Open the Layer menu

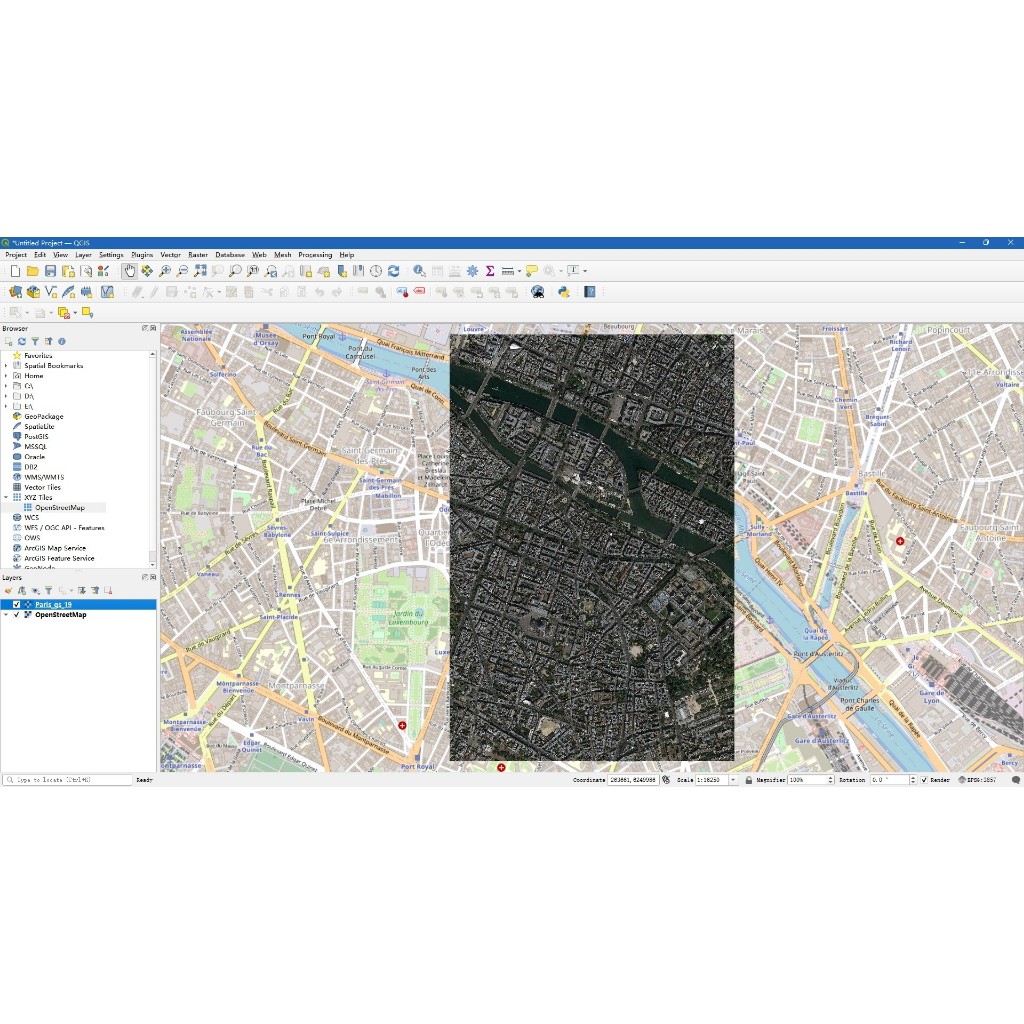83,255
